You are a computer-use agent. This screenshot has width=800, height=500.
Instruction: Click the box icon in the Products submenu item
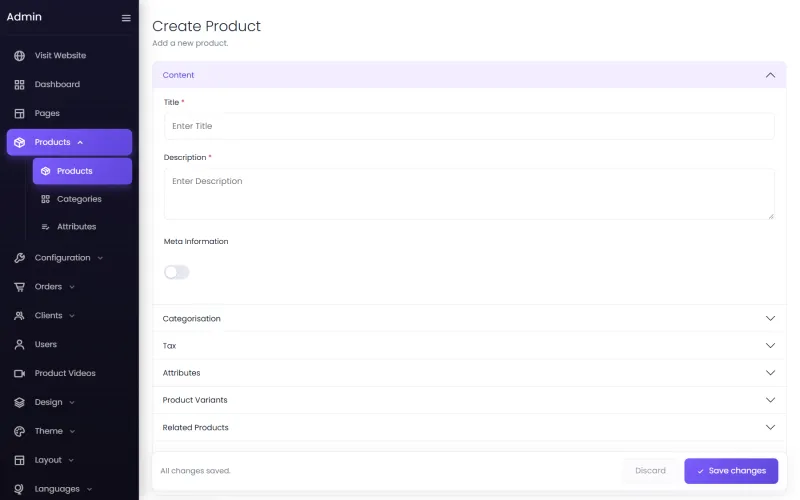pos(45,171)
